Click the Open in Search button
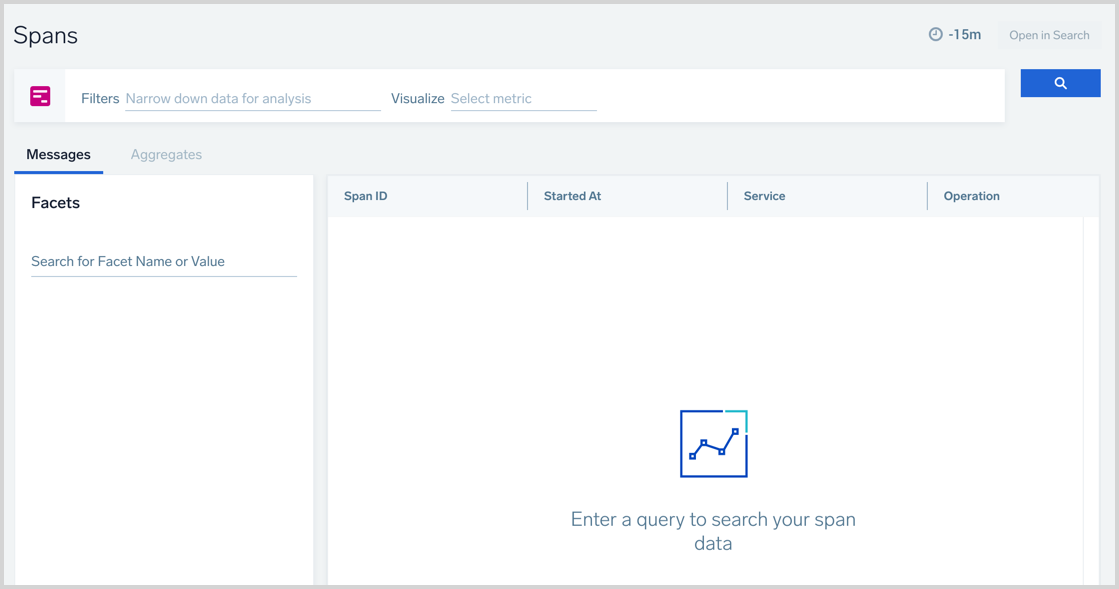1119x589 pixels. pyautogui.click(x=1048, y=34)
